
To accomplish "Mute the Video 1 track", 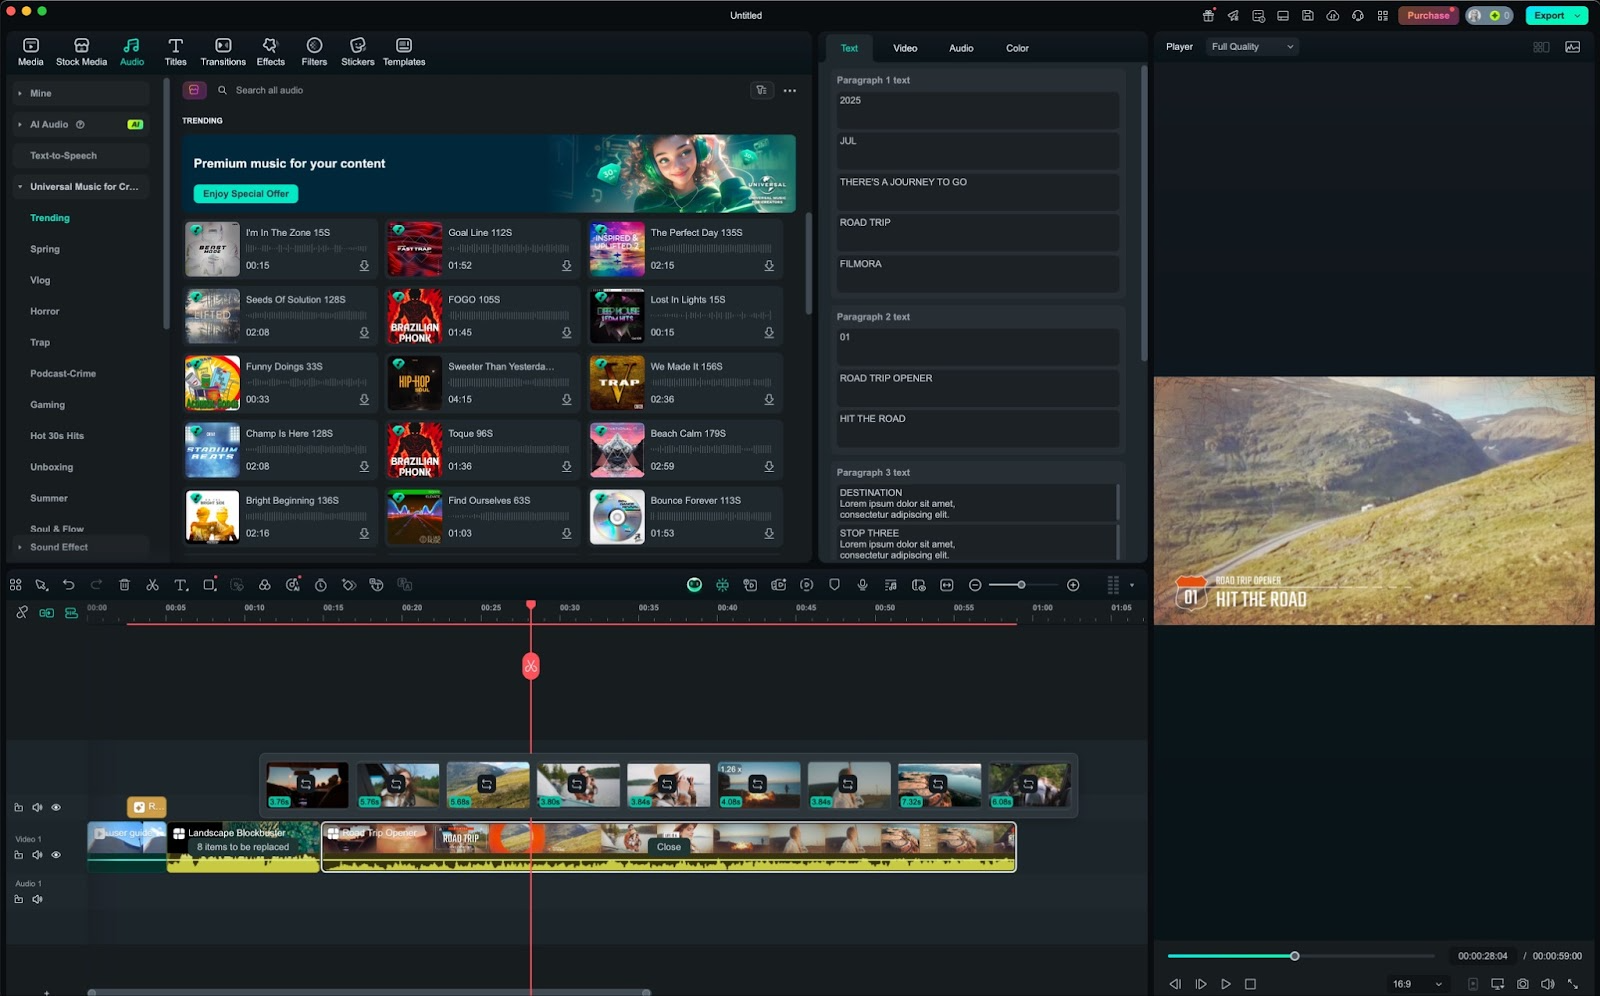I will click(37, 855).
